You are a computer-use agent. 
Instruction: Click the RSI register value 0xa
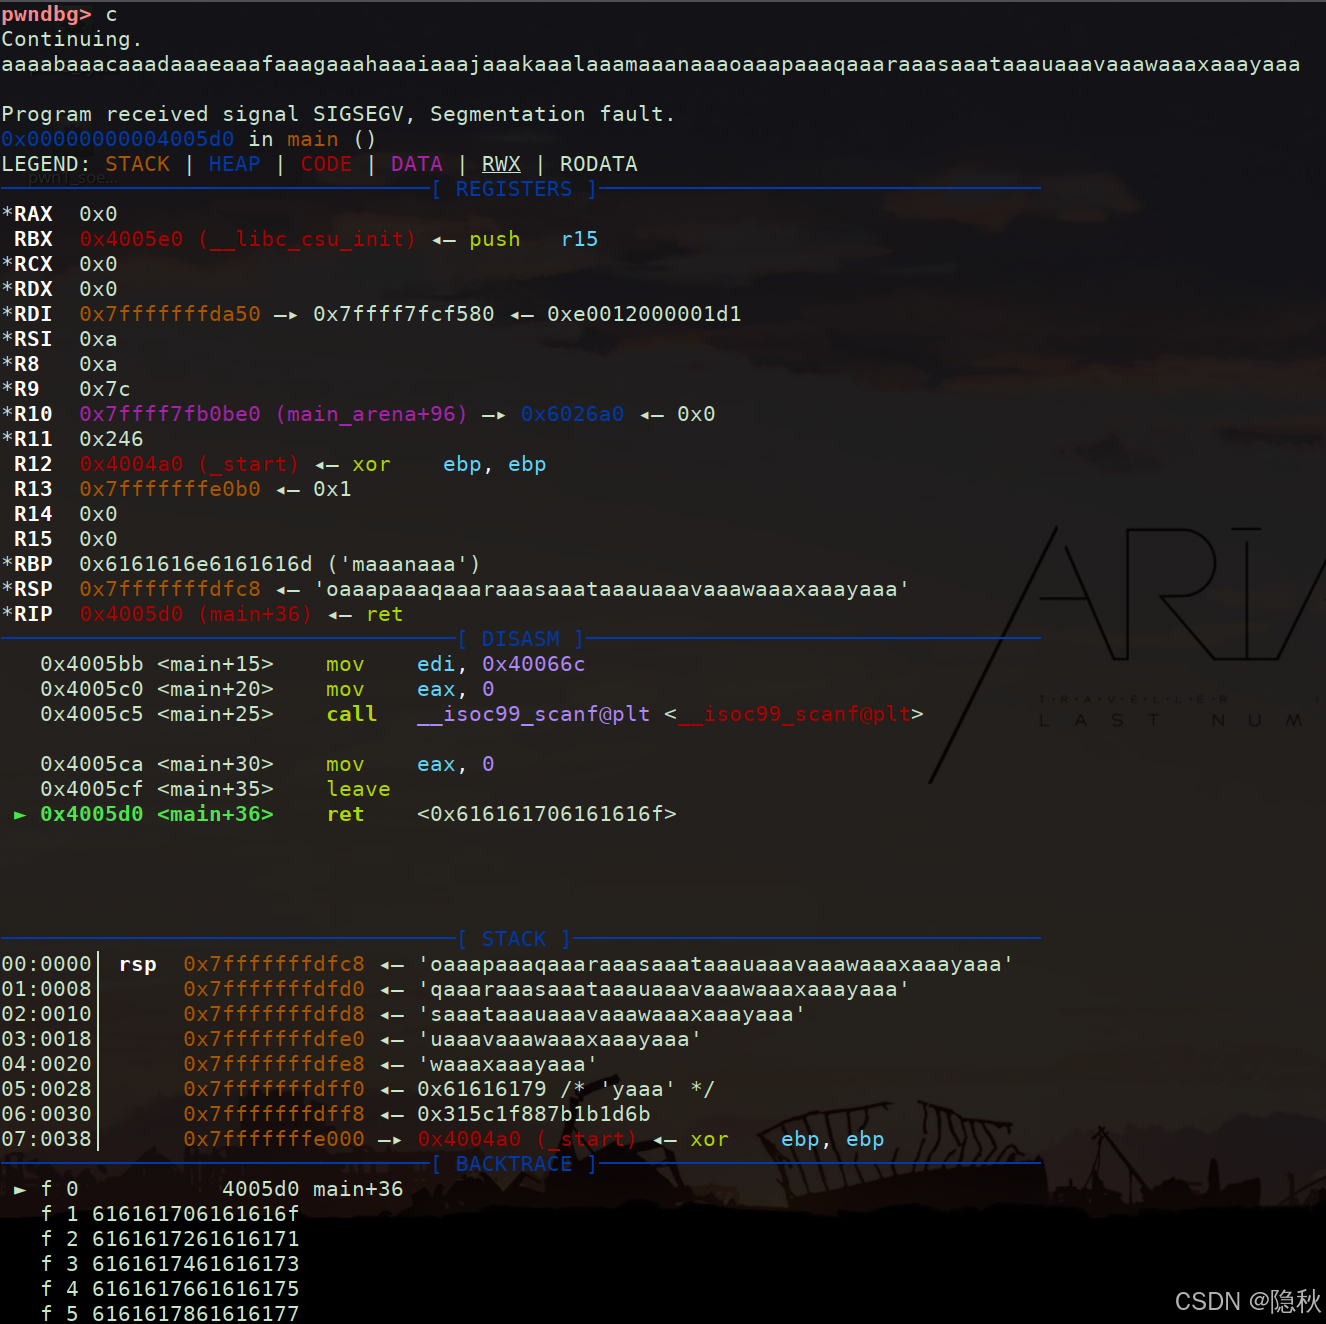click(98, 339)
